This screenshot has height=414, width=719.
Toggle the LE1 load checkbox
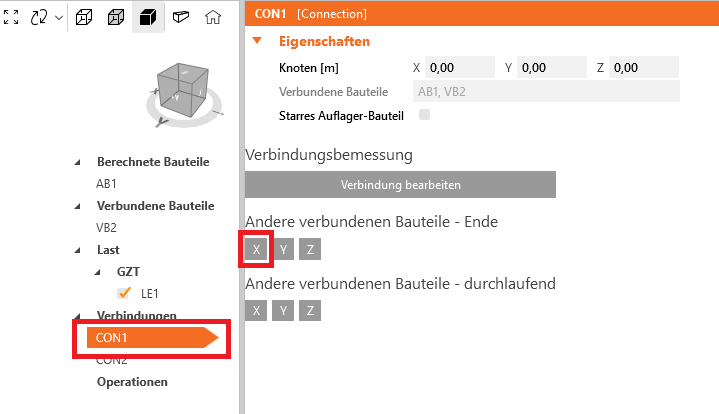coord(124,293)
